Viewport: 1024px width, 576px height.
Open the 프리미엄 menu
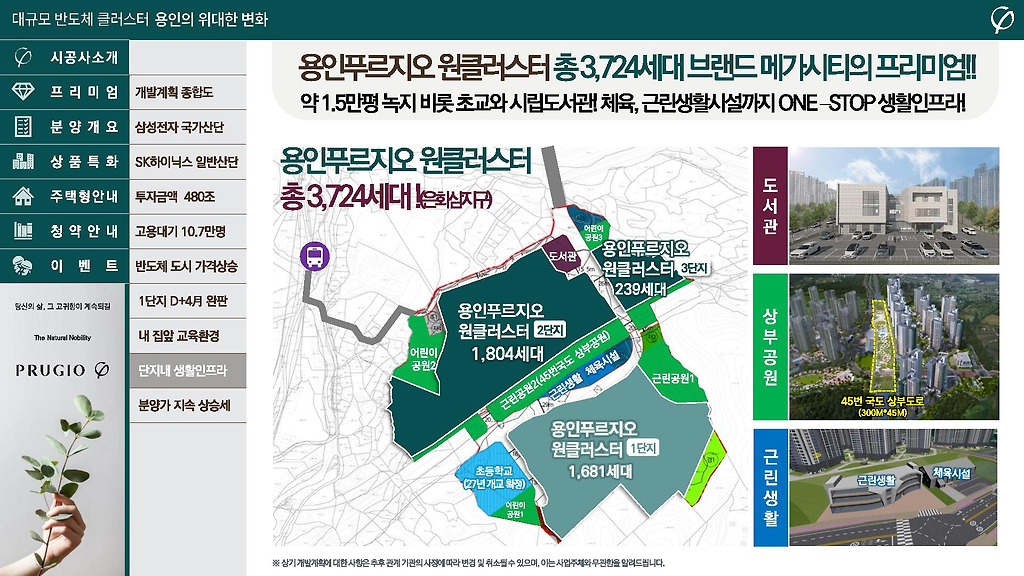(x=64, y=92)
